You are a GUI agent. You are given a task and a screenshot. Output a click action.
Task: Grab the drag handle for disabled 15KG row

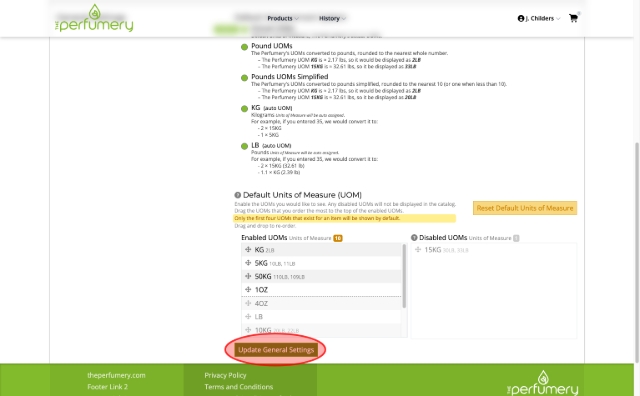point(418,249)
